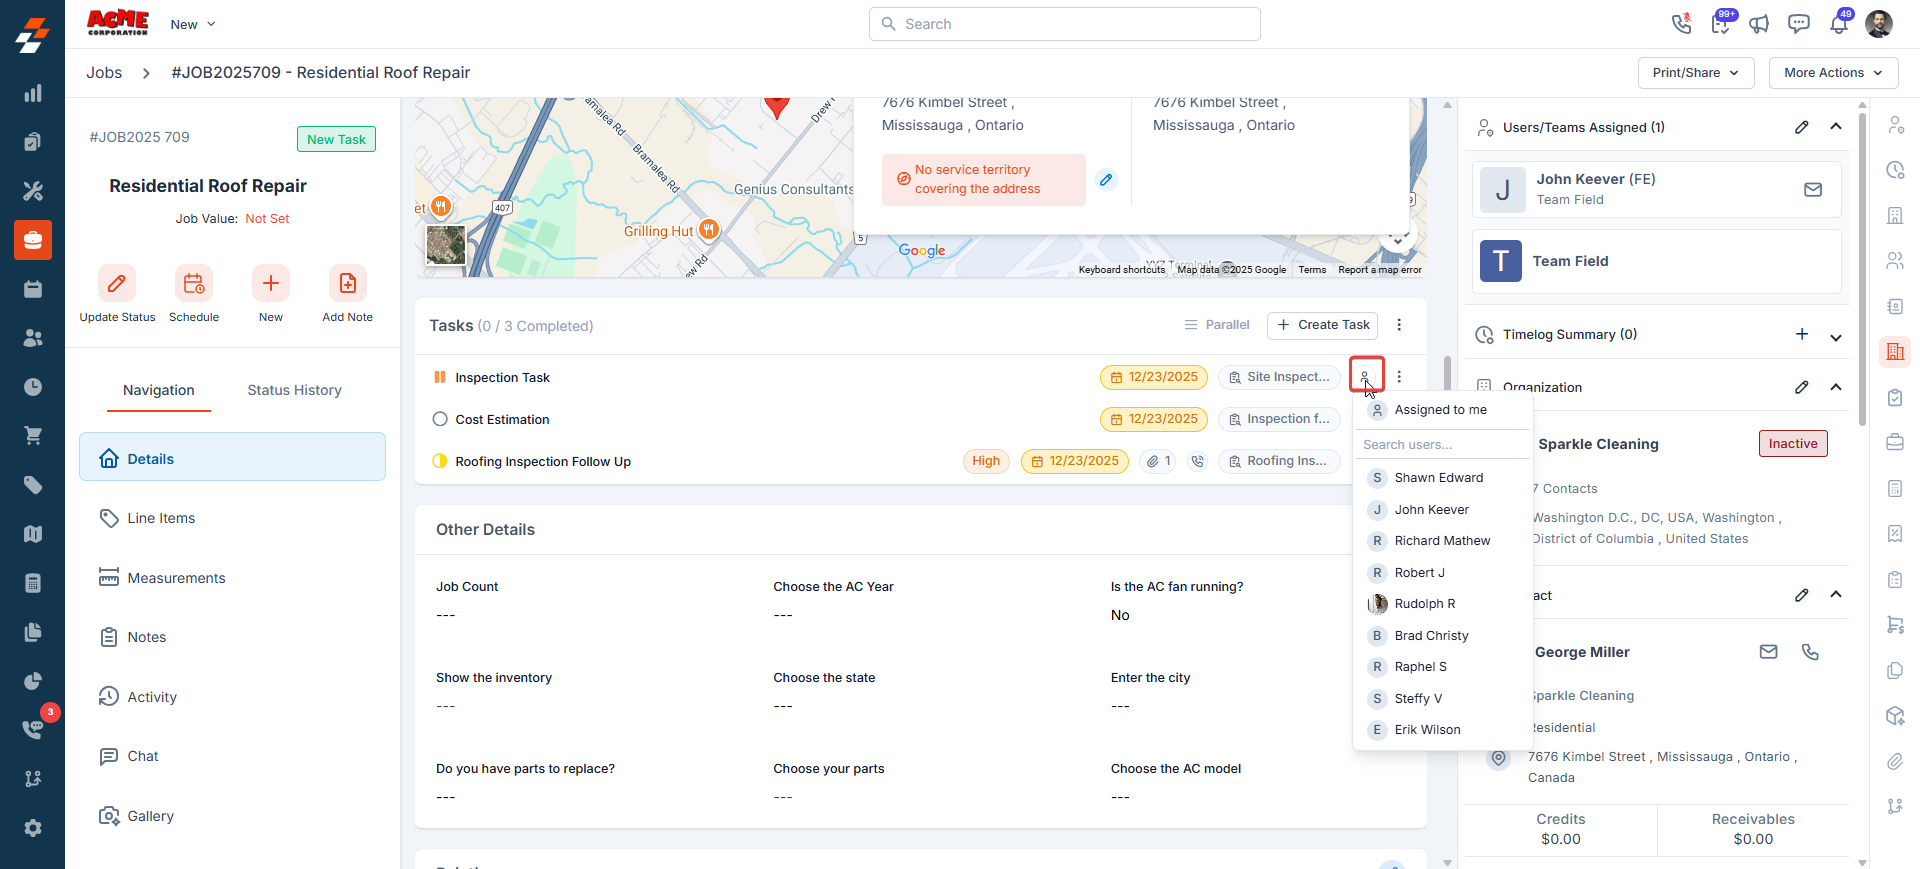
Task: Click the Update Status pencil icon
Action: point(117,283)
